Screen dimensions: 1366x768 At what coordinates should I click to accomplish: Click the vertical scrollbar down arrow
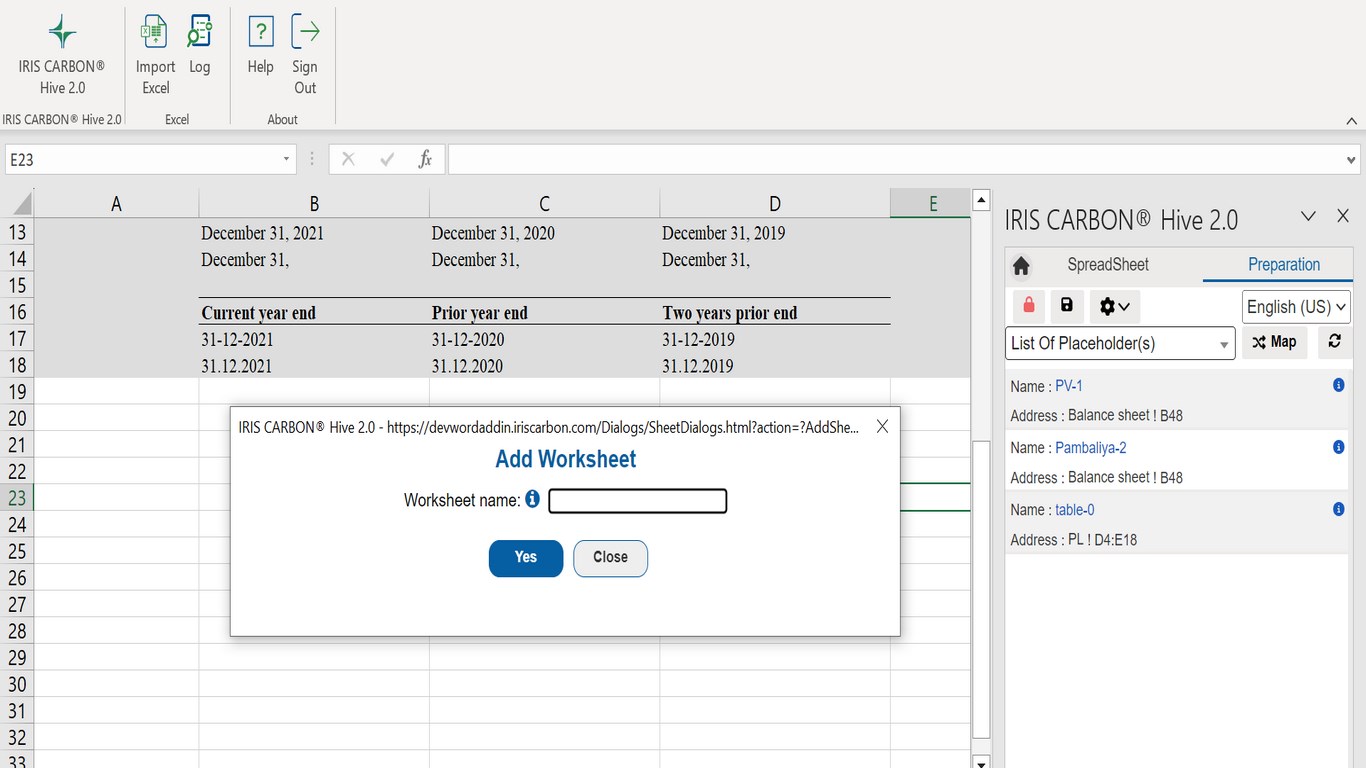point(981,763)
